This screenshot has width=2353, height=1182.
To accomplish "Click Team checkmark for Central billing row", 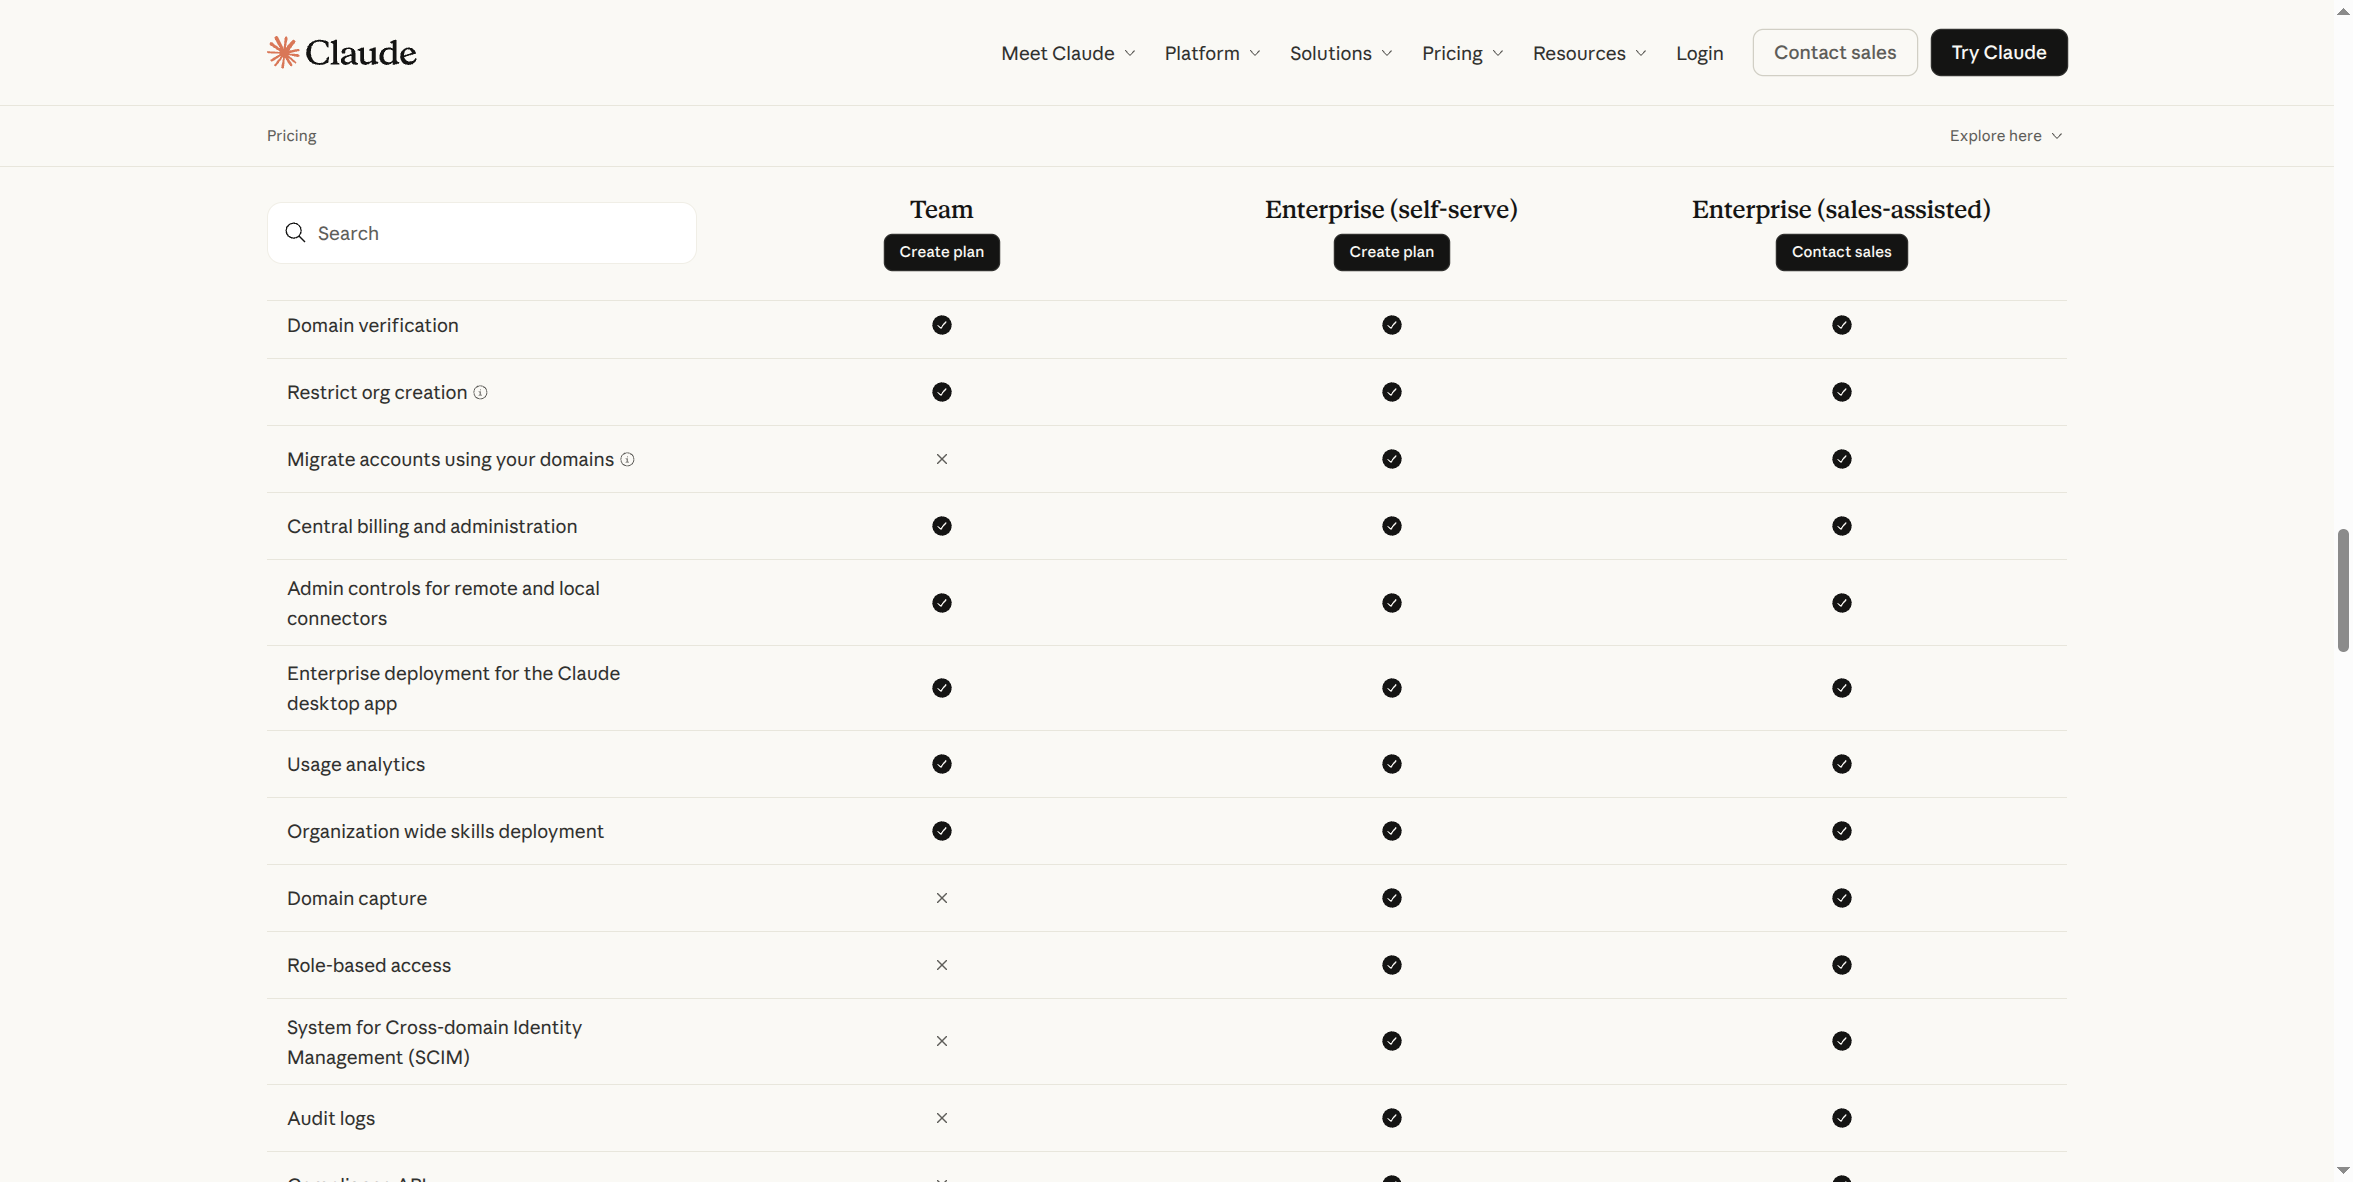I will point(942,526).
